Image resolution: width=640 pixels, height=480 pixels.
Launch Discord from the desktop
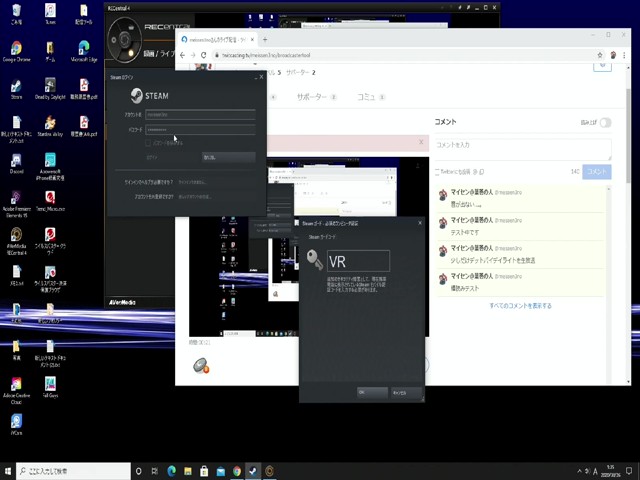point(16,164)
